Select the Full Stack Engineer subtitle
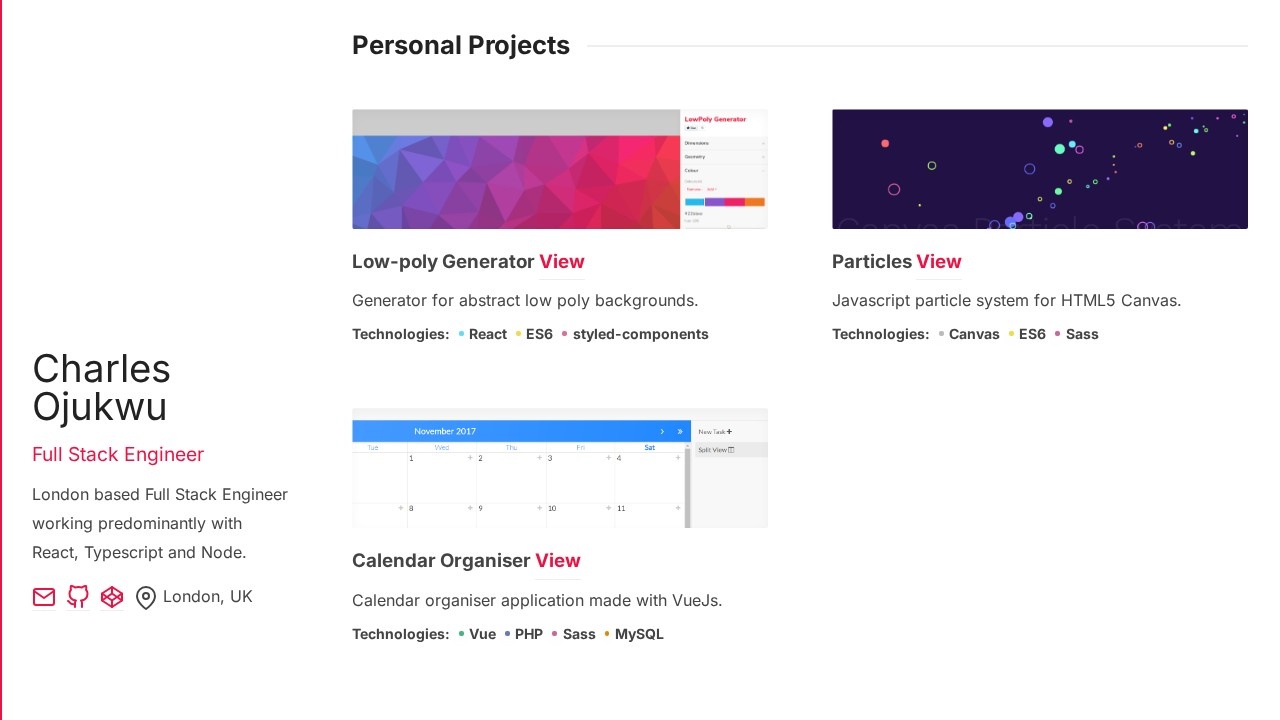 click(x=118, y=455)
